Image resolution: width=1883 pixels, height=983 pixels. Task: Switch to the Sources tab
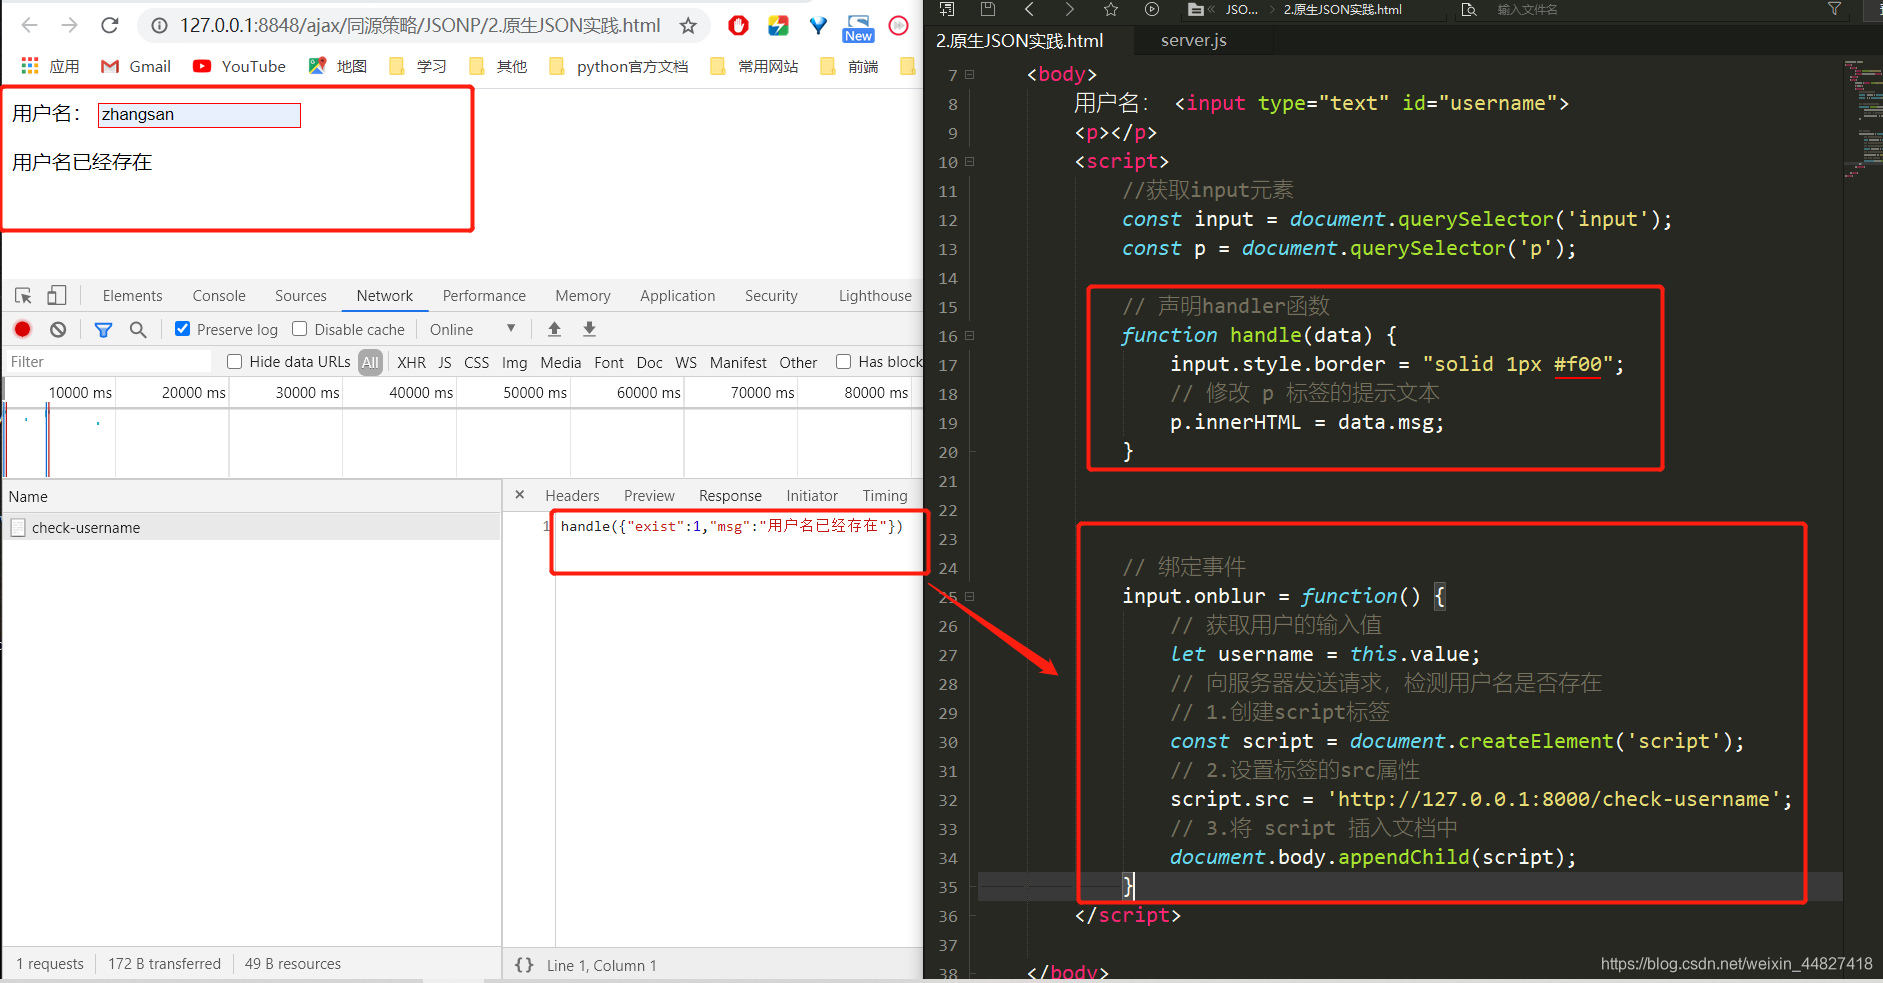[x=301, y=296]
